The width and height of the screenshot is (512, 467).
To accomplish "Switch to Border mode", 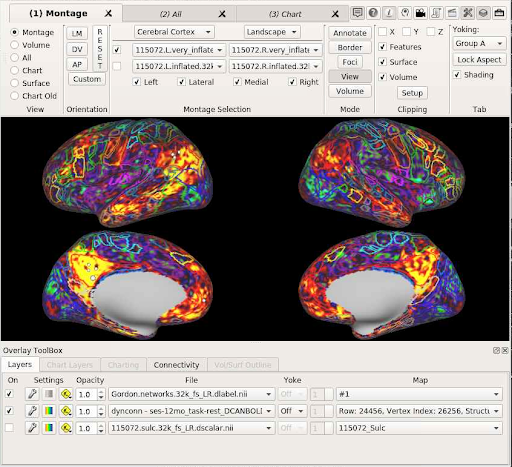I will [x=350, y=47].
